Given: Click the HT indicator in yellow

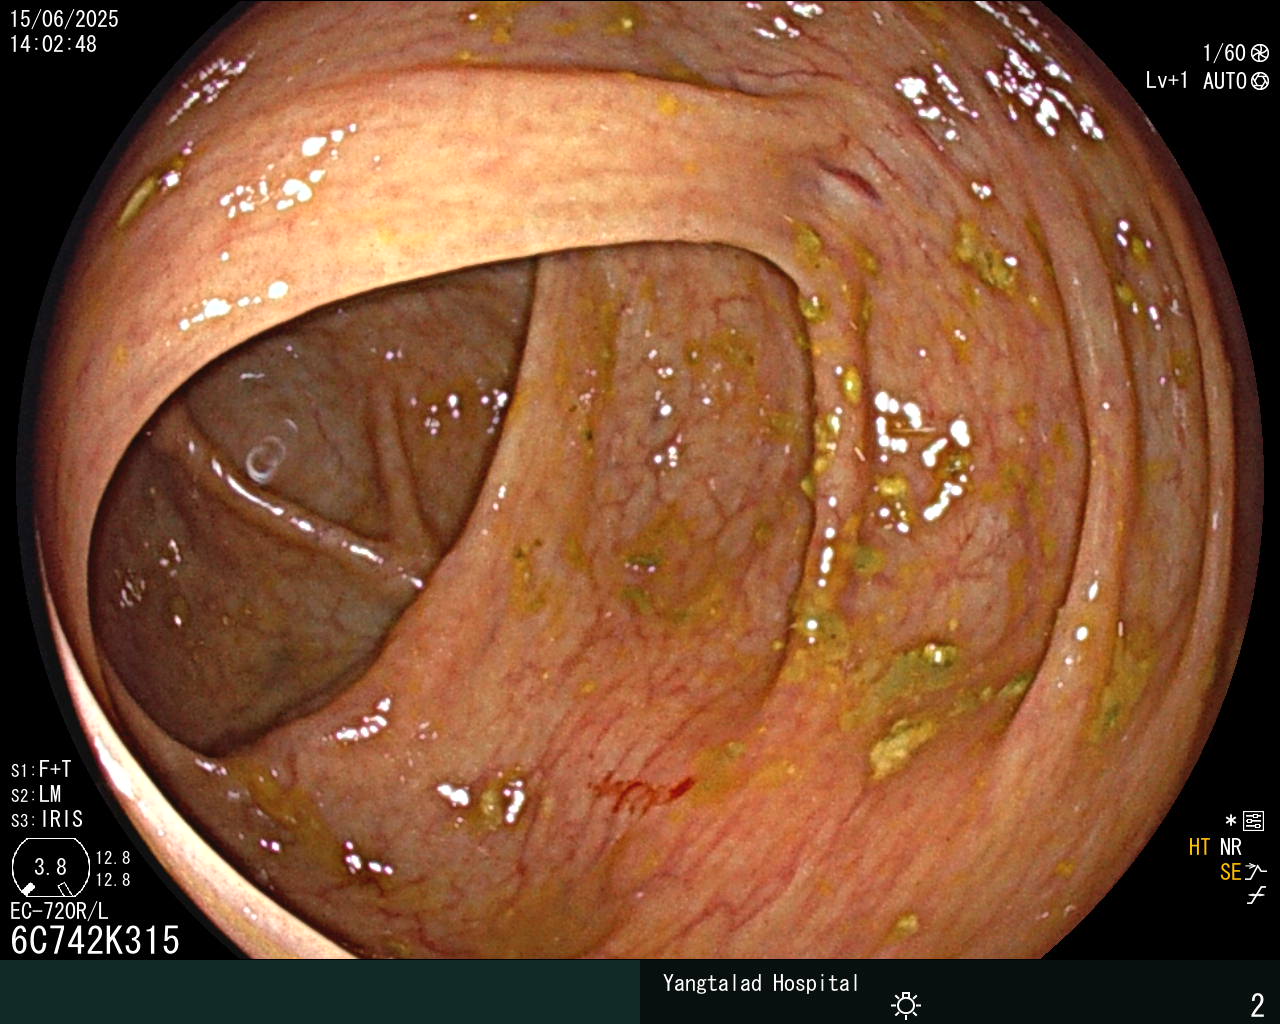Looking at the screenshot, I should click(x=1199, y=847).
